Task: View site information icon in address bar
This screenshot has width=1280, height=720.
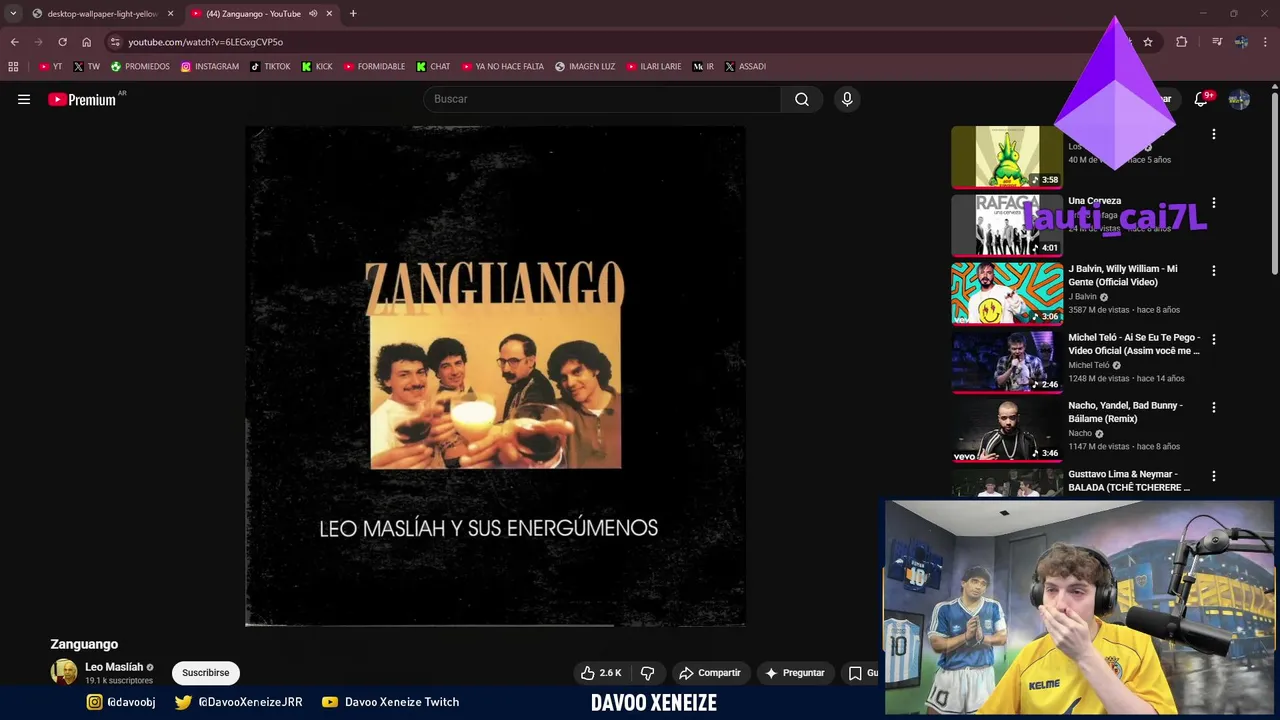Action: click(x=115, y=42)
